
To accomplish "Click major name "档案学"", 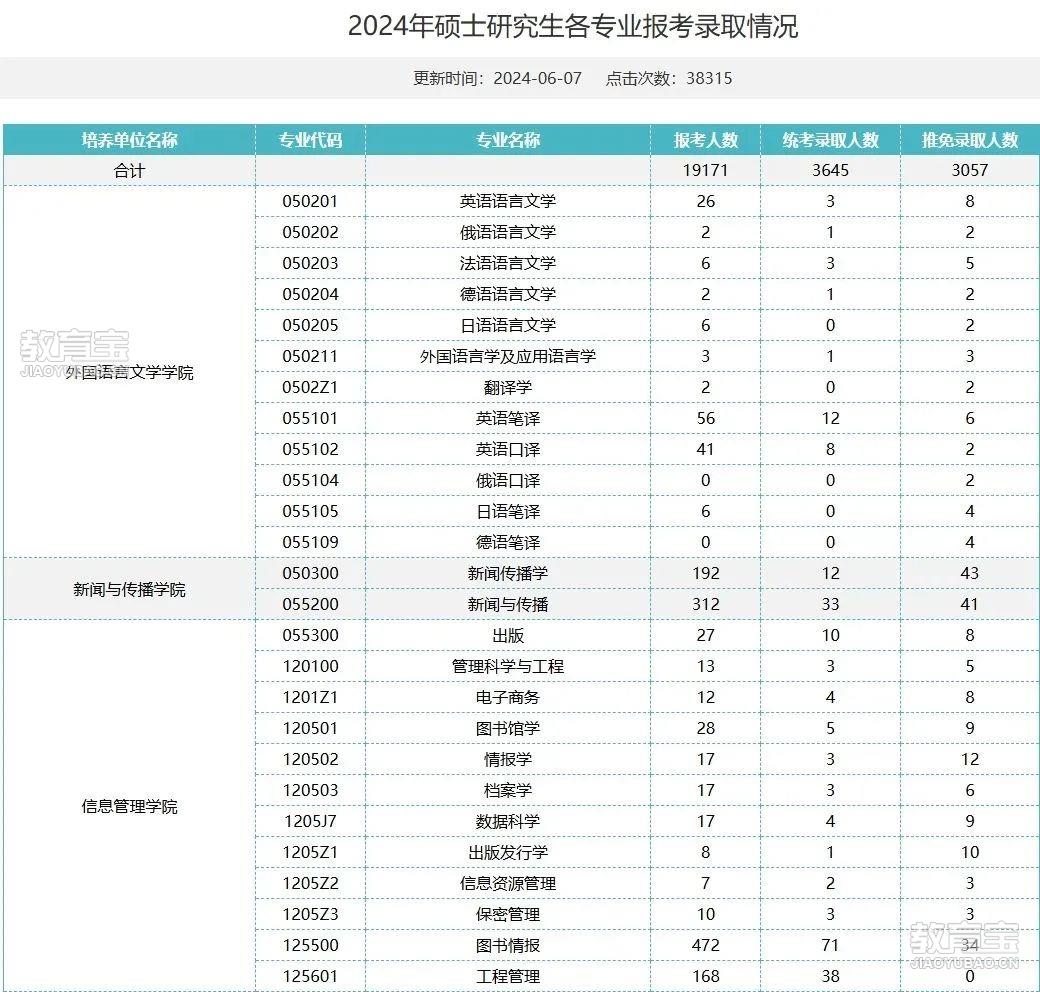I will coord(508,790).
